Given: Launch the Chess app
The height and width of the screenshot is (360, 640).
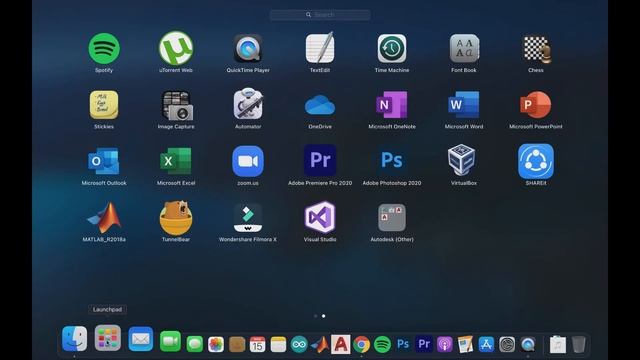Looking at the screenshot, I should (x=536, y=49).
